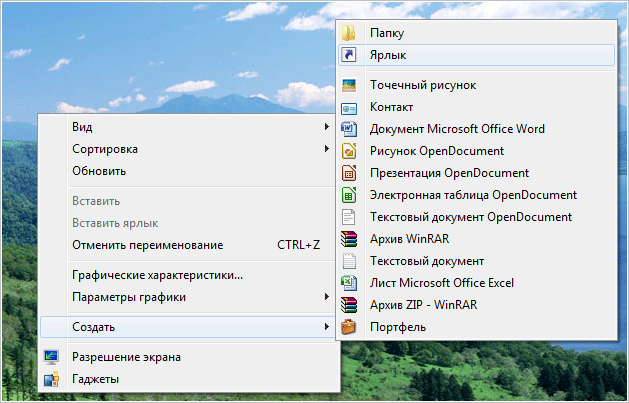Click the OpenDocument spreadsheet icon
629x403 pixels.
[x=349, y=195]
